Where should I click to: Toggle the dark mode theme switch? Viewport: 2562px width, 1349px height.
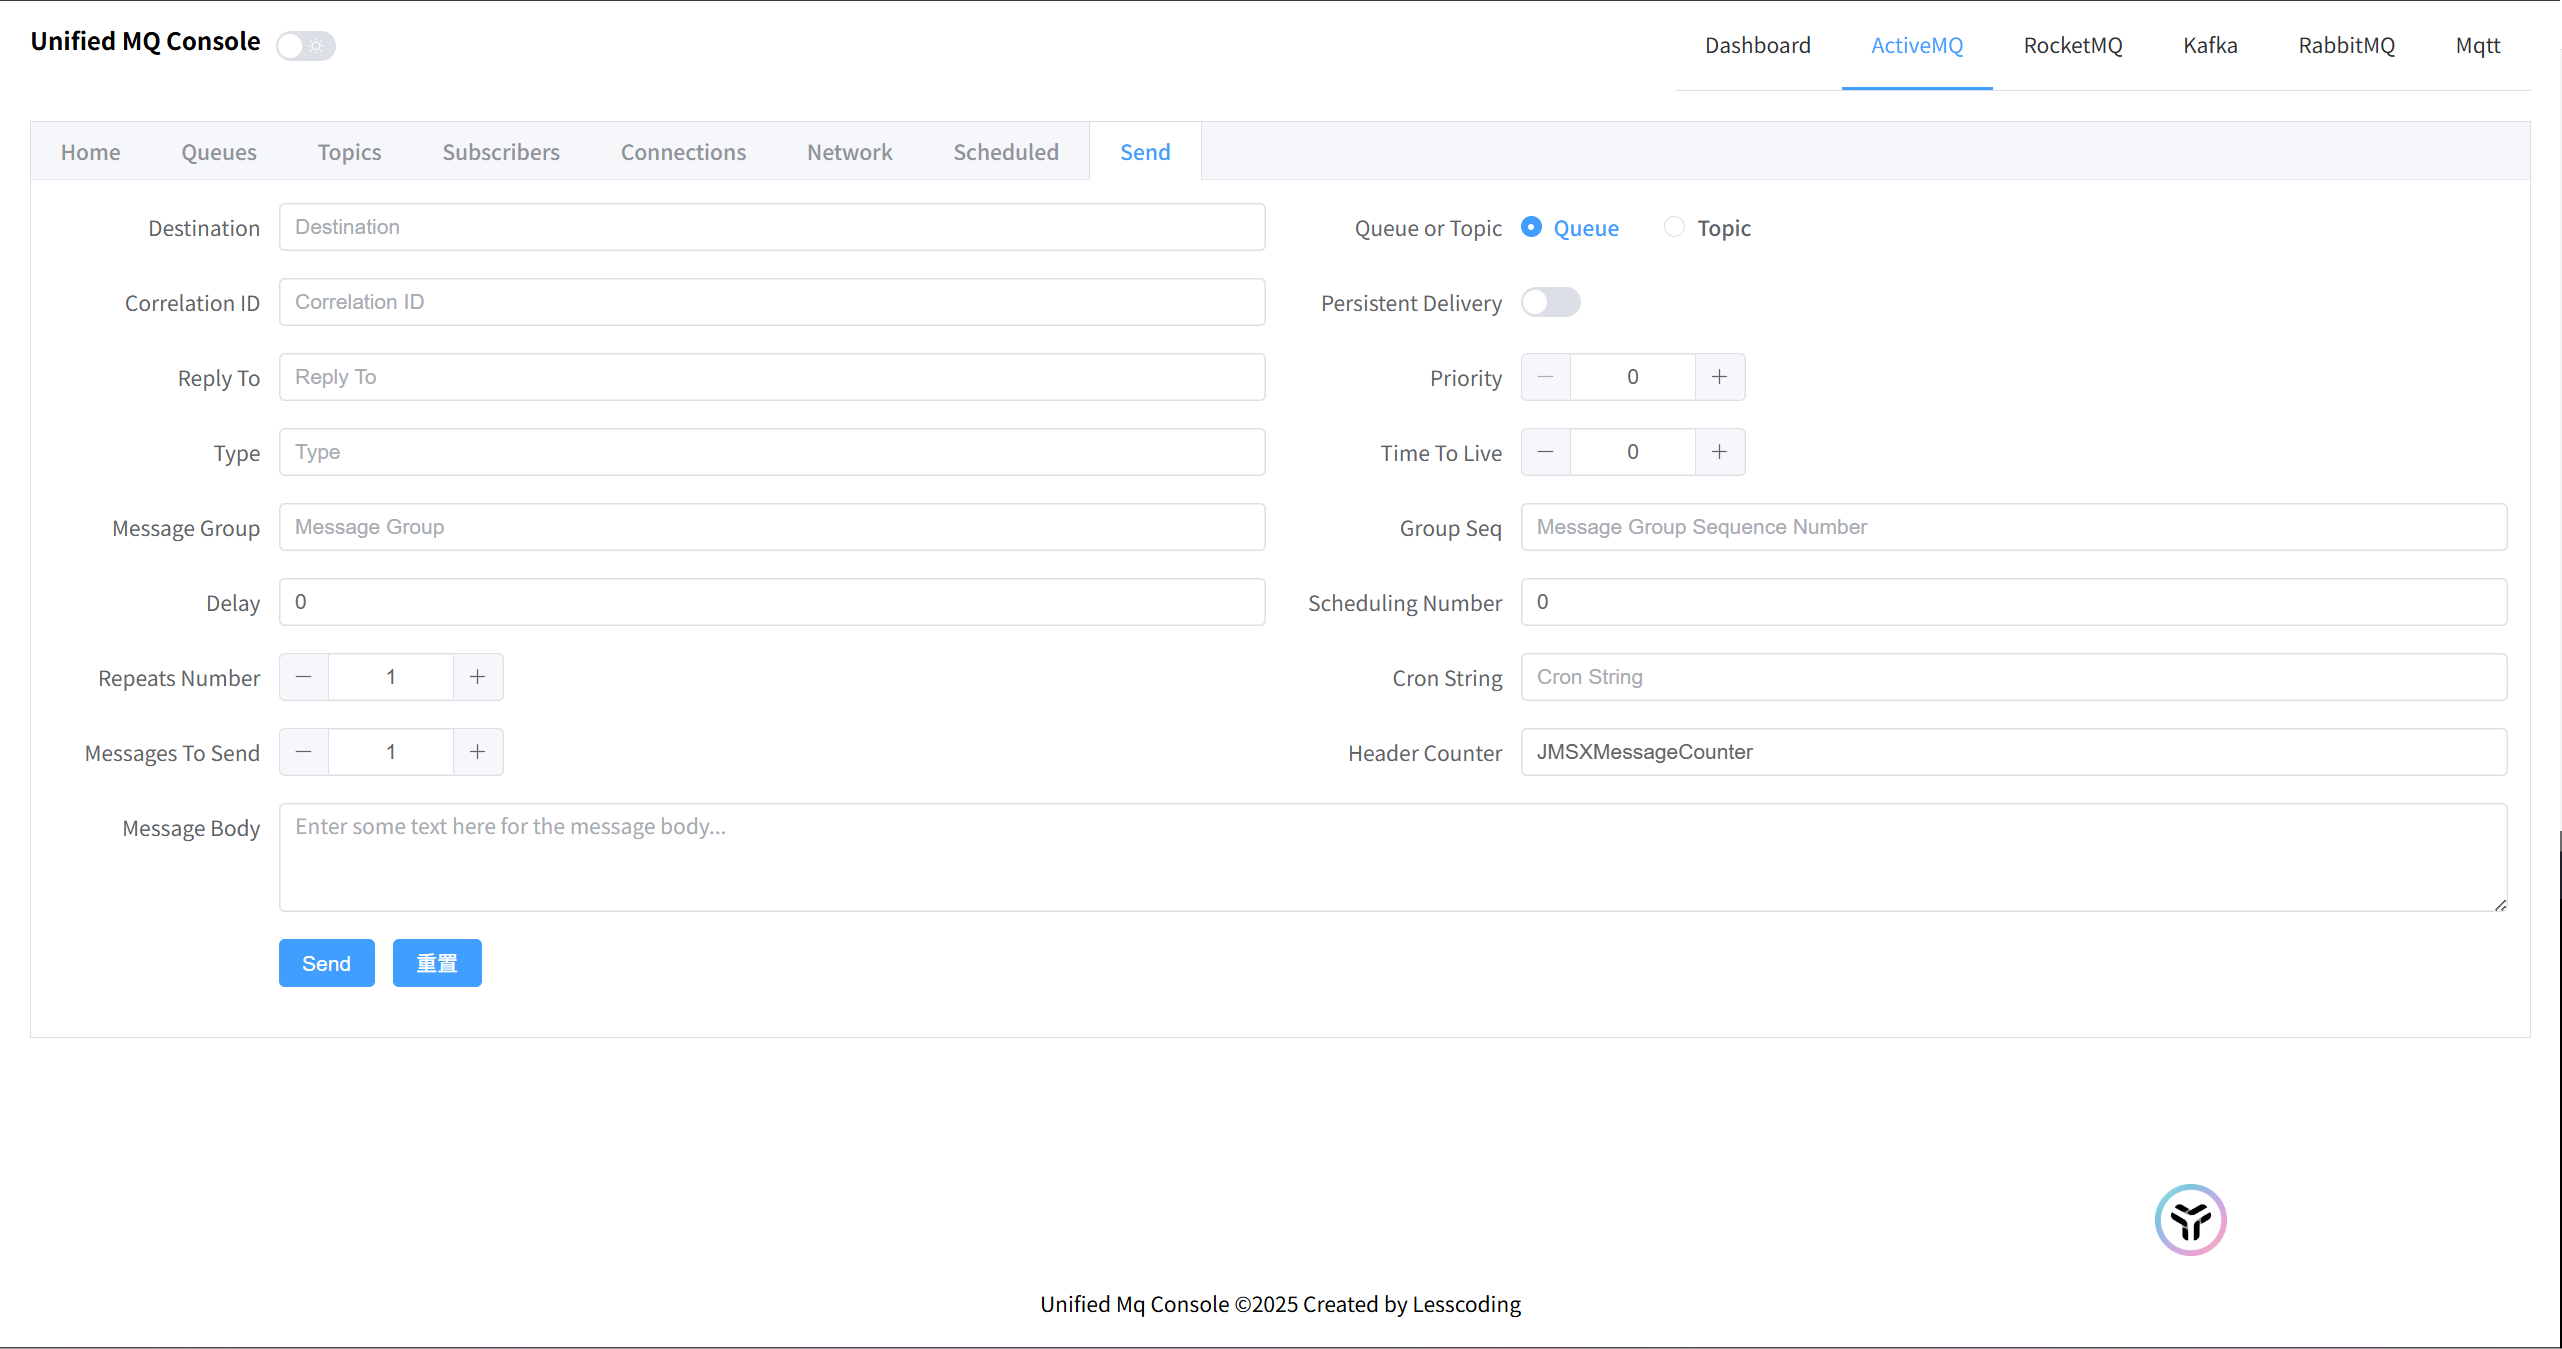[x=306, y=46]
